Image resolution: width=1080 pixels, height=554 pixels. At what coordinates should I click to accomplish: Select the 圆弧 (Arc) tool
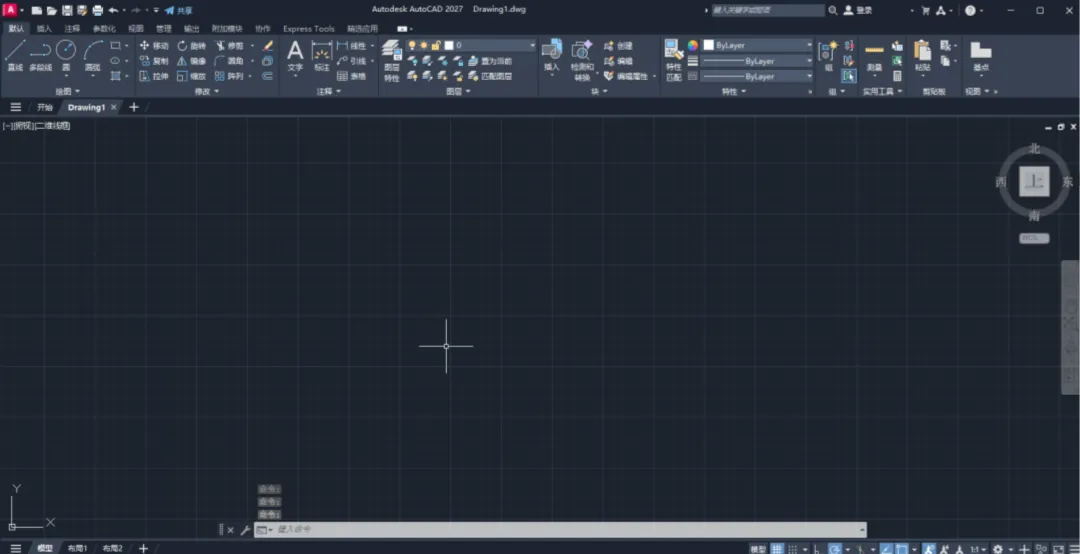coord(93,54)
